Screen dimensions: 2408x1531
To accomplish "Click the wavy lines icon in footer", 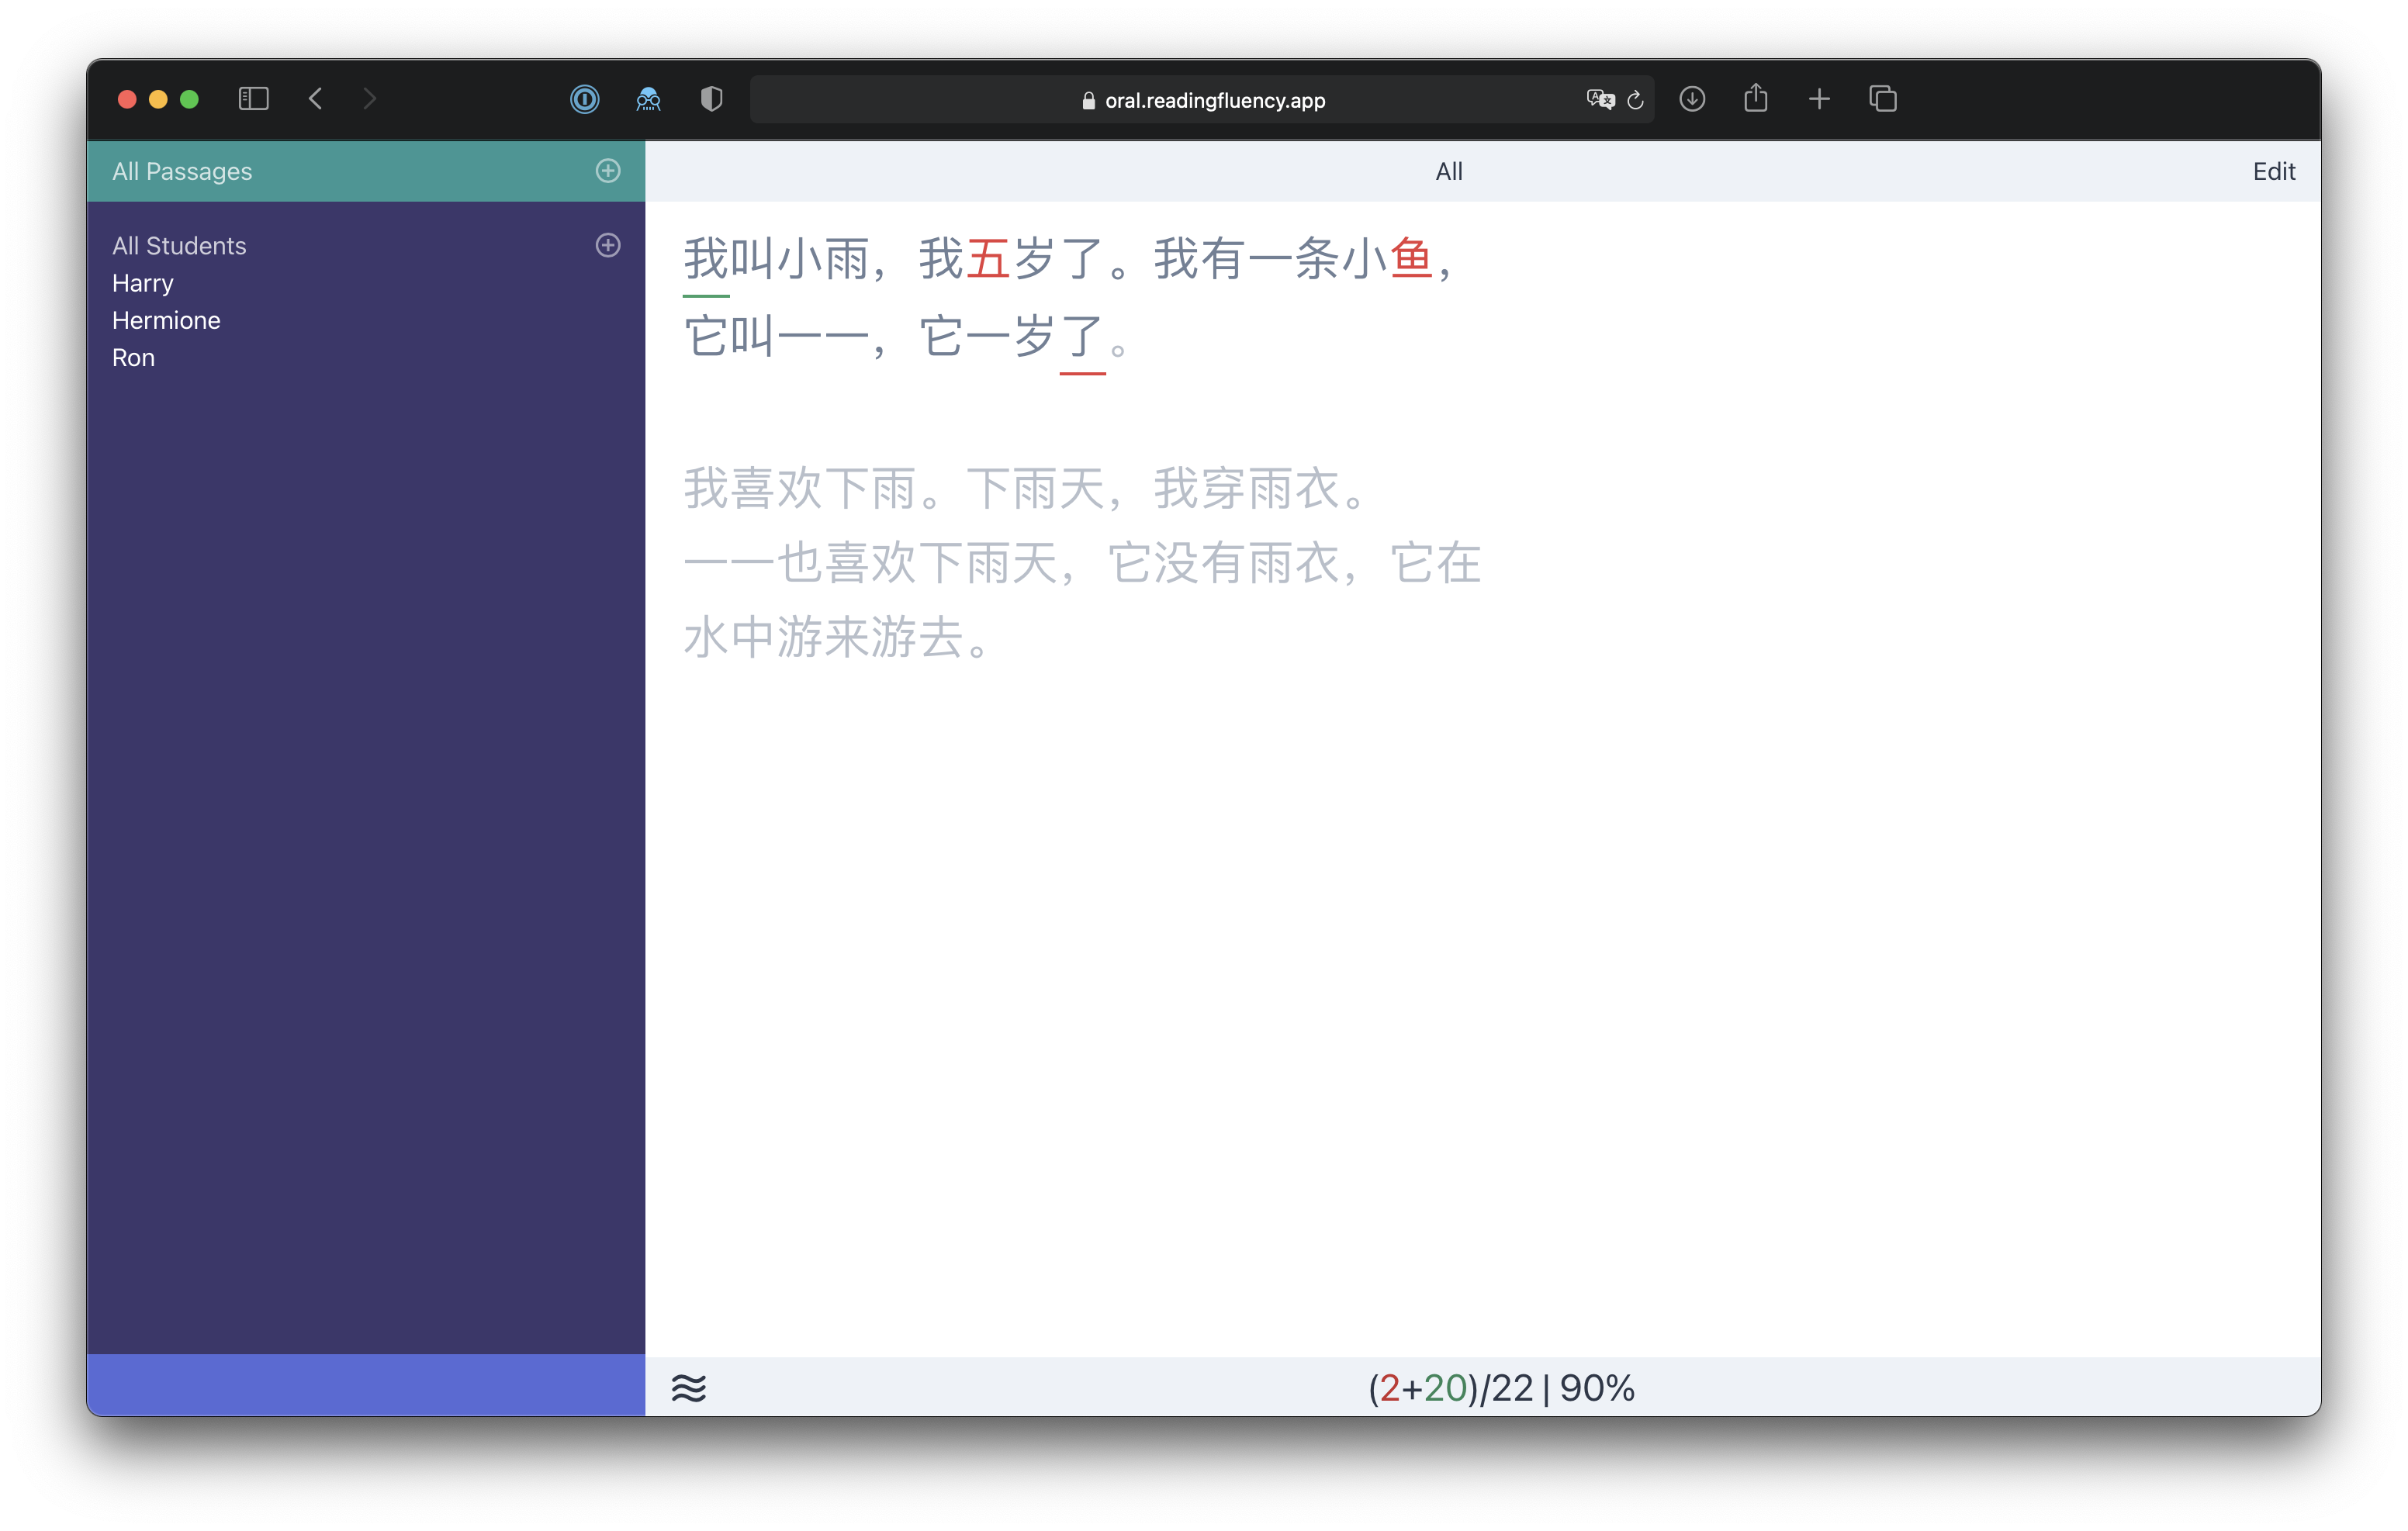I will coord(689,1388).
